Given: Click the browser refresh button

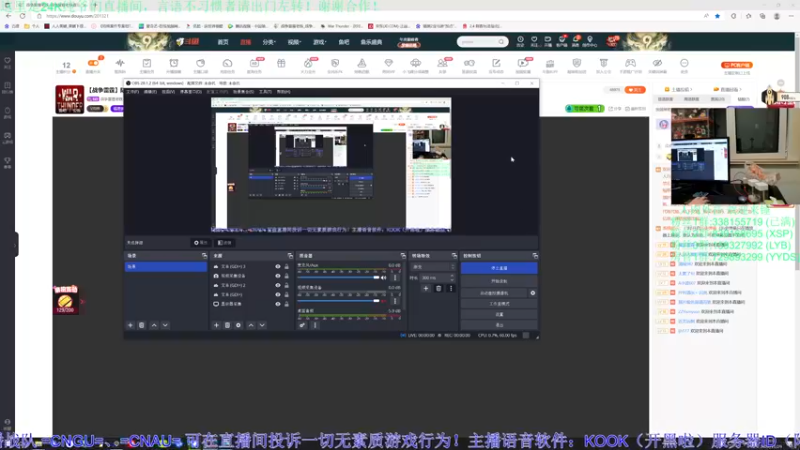Looking at the screenshot, I should click(x=22, y=16).
